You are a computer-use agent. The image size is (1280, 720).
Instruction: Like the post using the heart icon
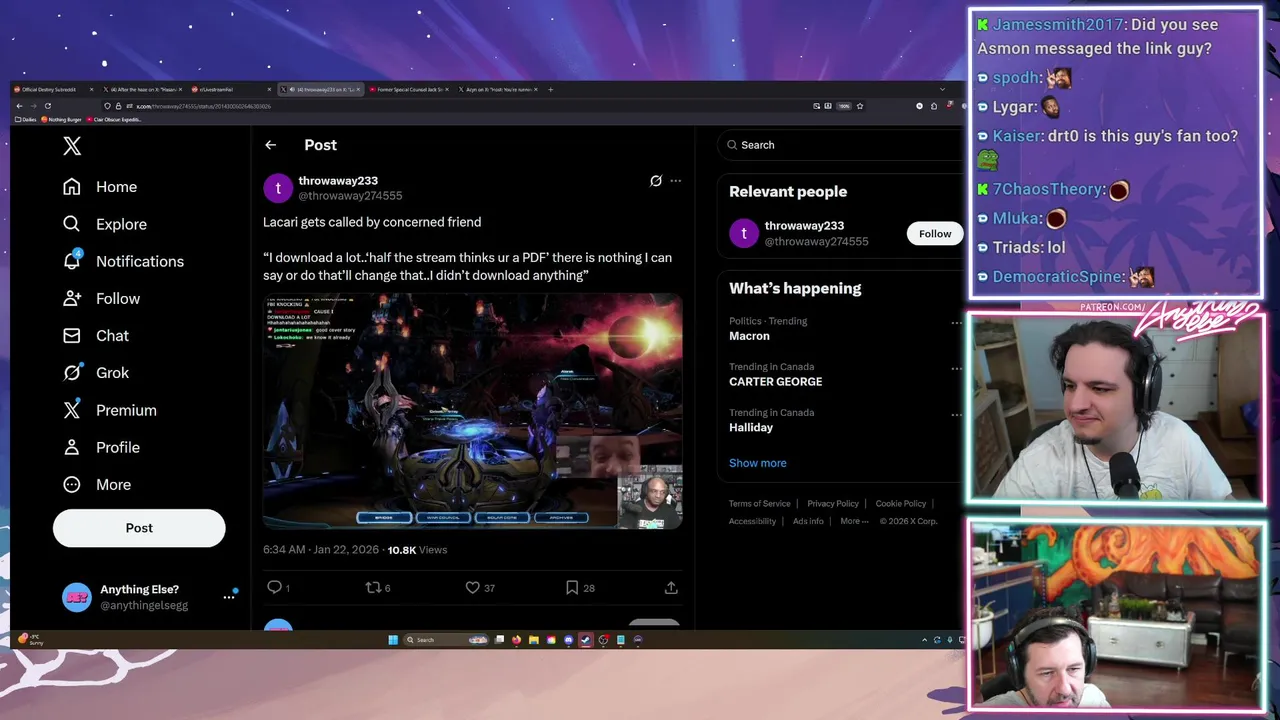click(472, 587)
